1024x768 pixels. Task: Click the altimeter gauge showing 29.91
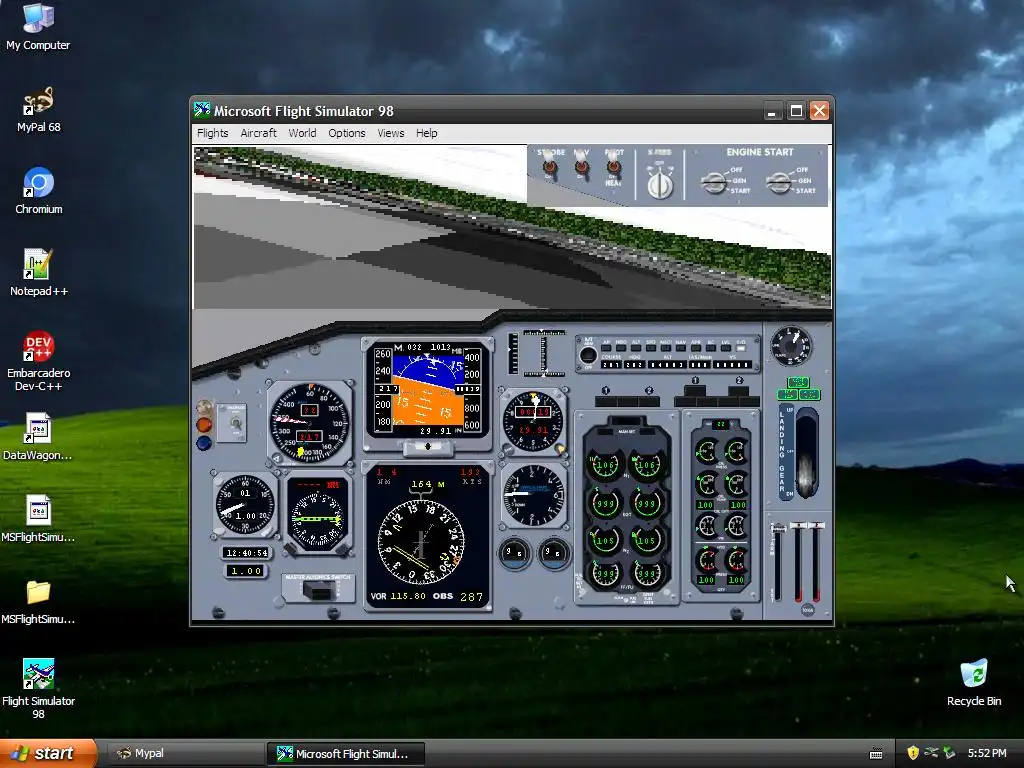click(533, 421)
